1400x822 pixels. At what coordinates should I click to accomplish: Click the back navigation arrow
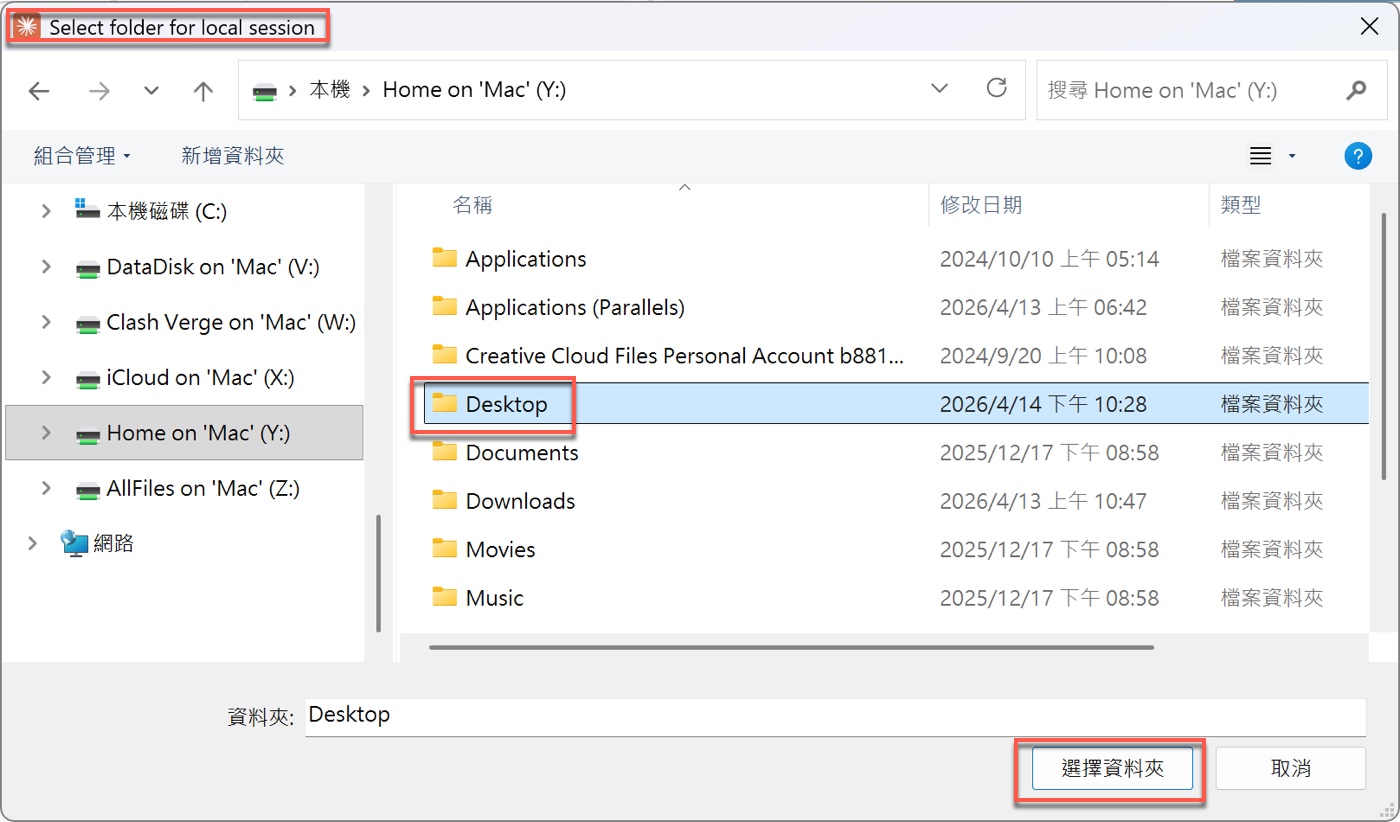tap(39, 91)
